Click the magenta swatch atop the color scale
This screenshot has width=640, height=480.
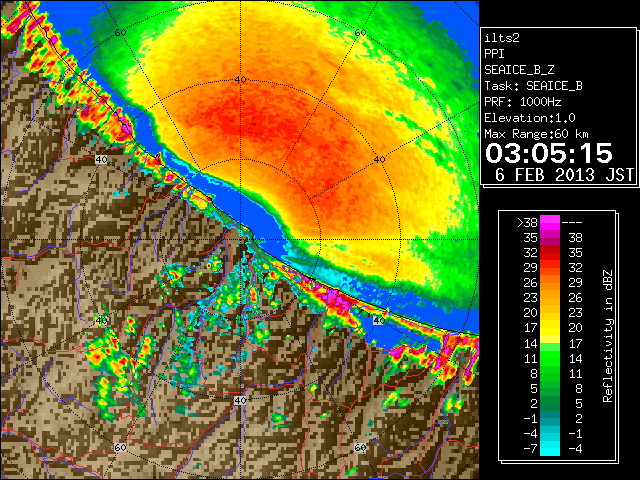(550, 222)
